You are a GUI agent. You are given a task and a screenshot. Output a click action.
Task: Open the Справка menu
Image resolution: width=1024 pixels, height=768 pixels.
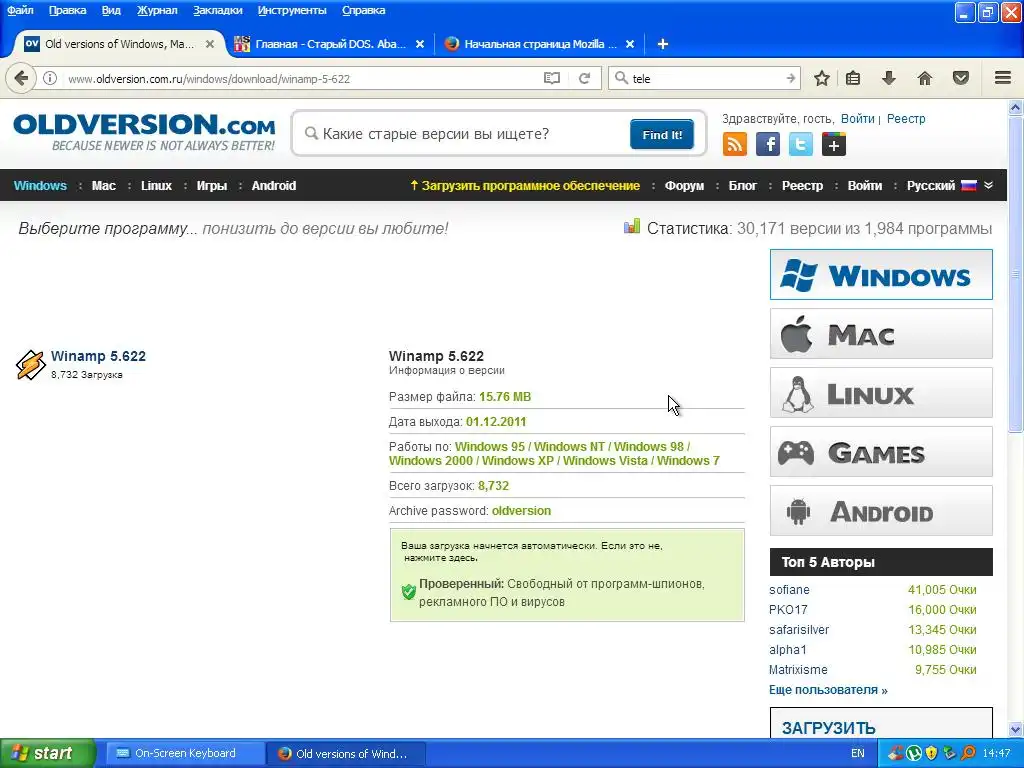click(363, 10)
